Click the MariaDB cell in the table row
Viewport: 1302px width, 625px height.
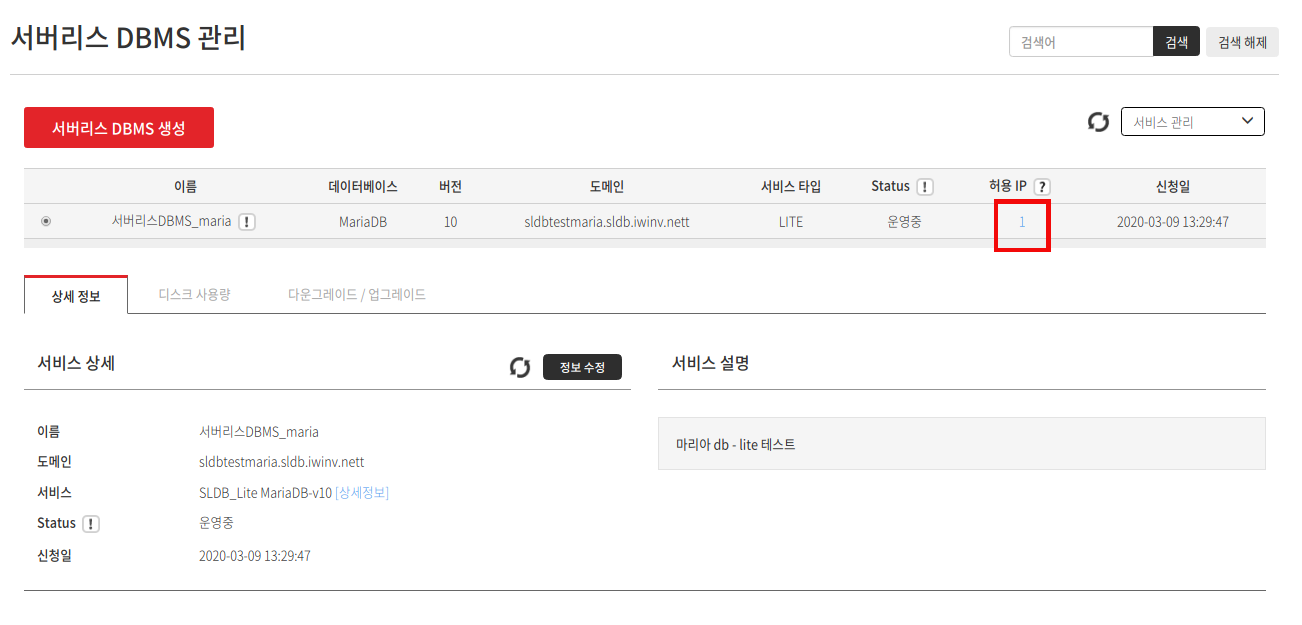pos(363,222)
